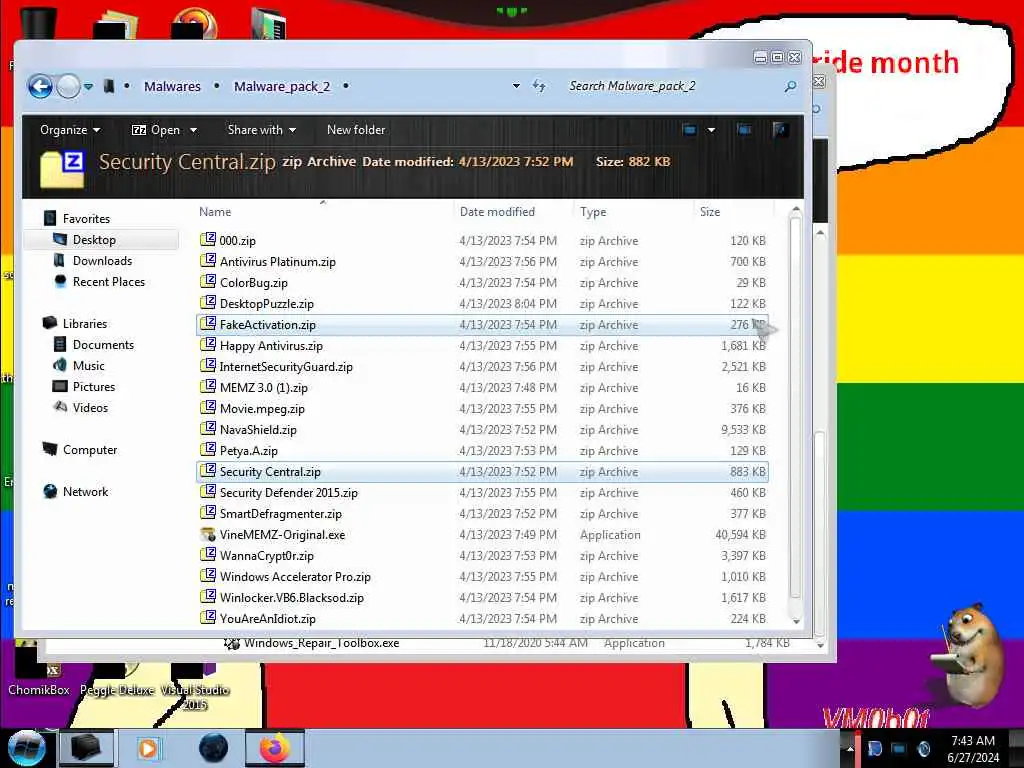Image resolution: width=1024 pixels, height=768 pixels.
Task: Select Libraries in navigation pane
Action: [x=85, y=323]
